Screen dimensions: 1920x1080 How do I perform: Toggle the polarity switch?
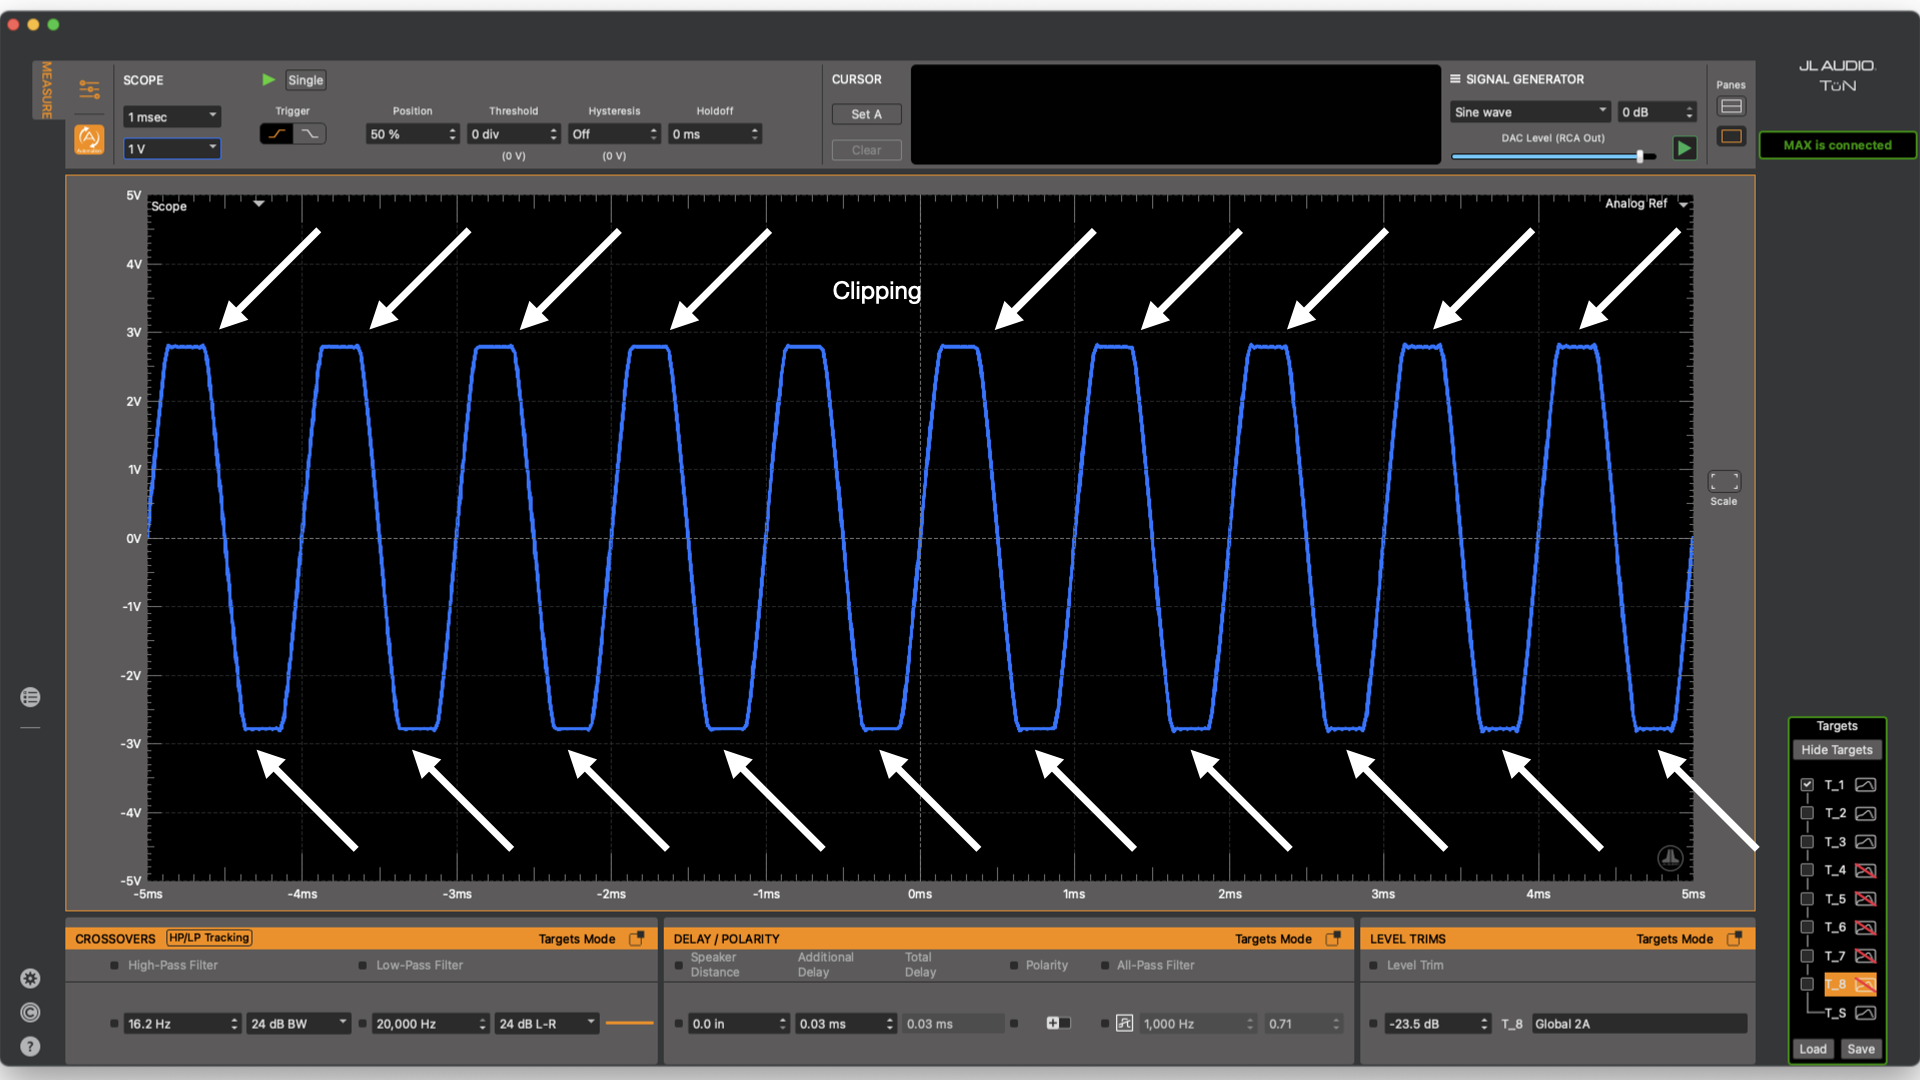pyautogui.click(x=1058, y=1023)
